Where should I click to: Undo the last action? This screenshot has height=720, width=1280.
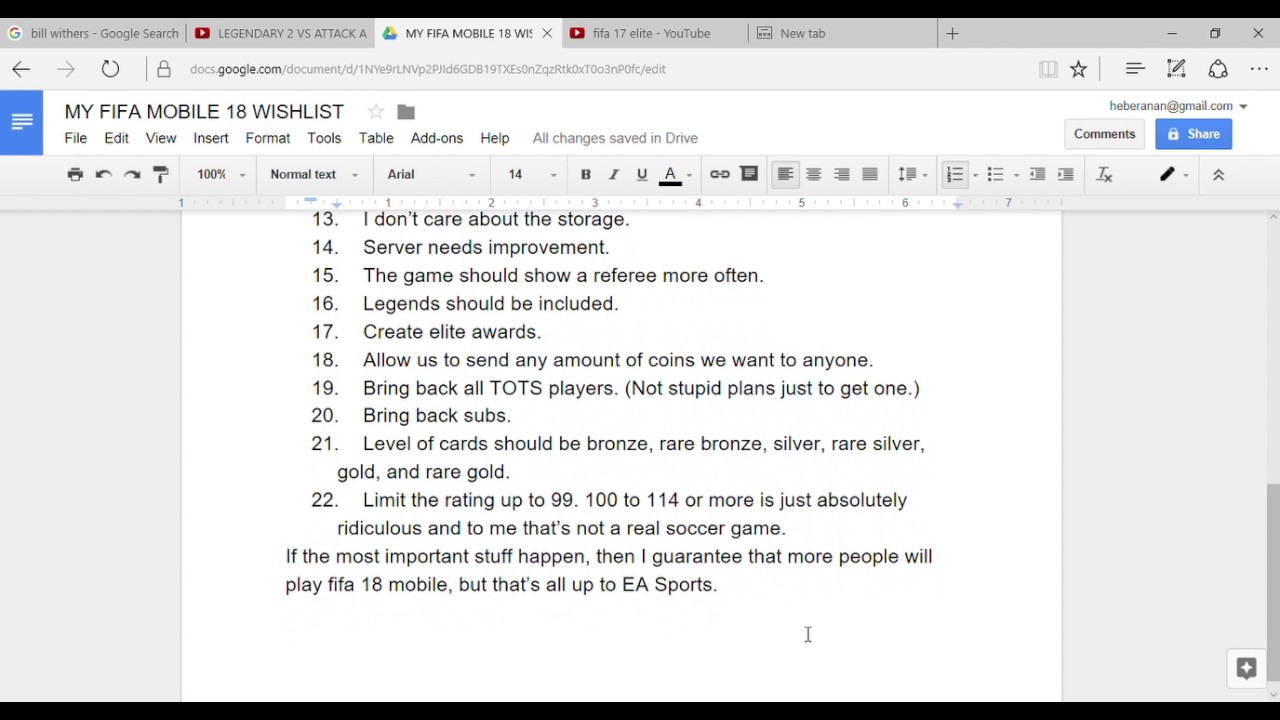[103, 174]
